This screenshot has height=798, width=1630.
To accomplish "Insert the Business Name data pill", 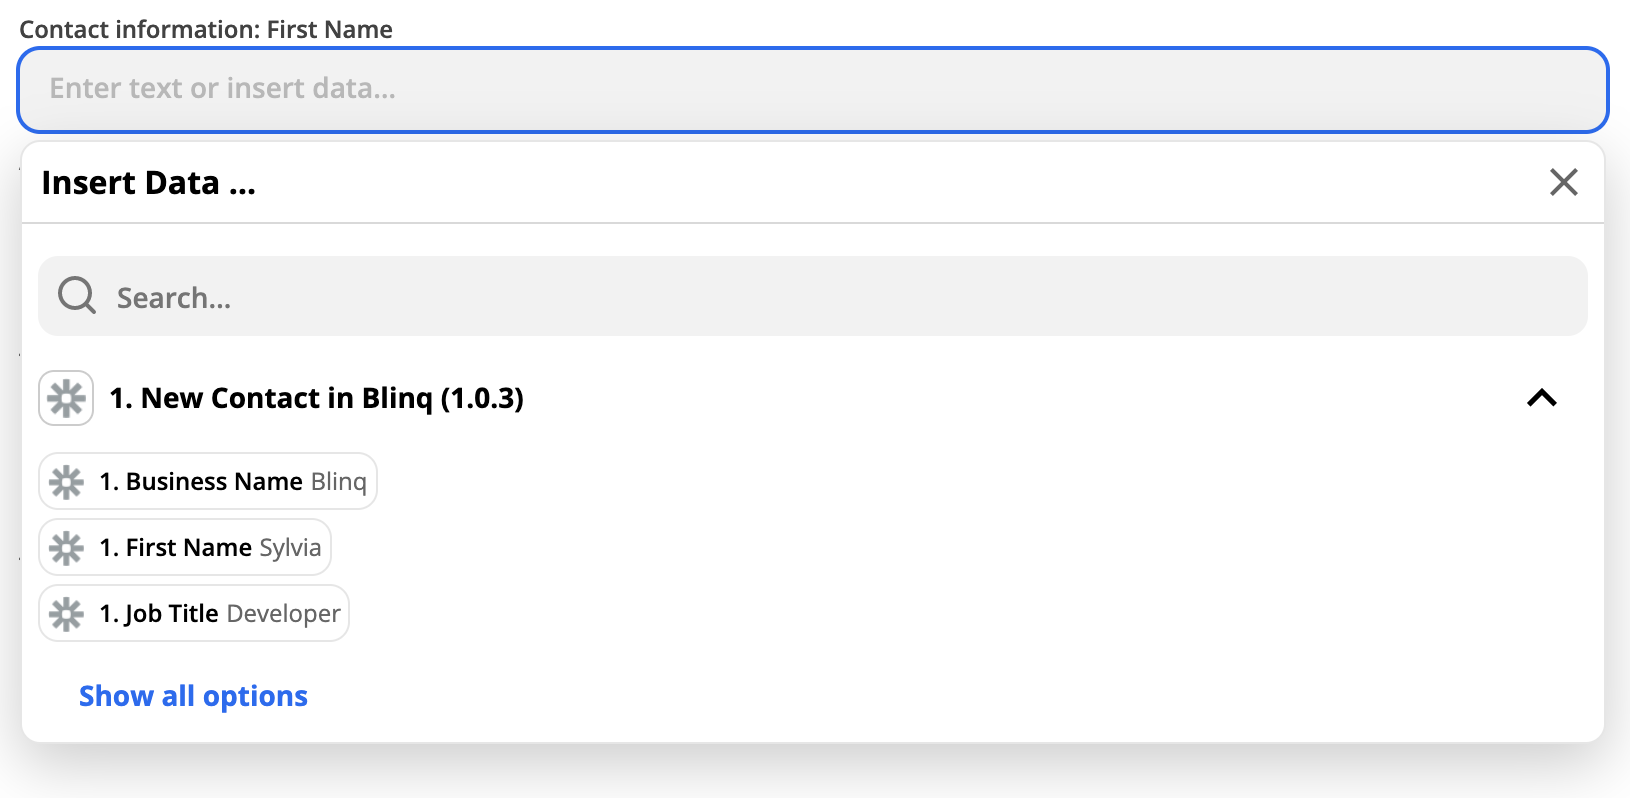I will coord(208,481).
